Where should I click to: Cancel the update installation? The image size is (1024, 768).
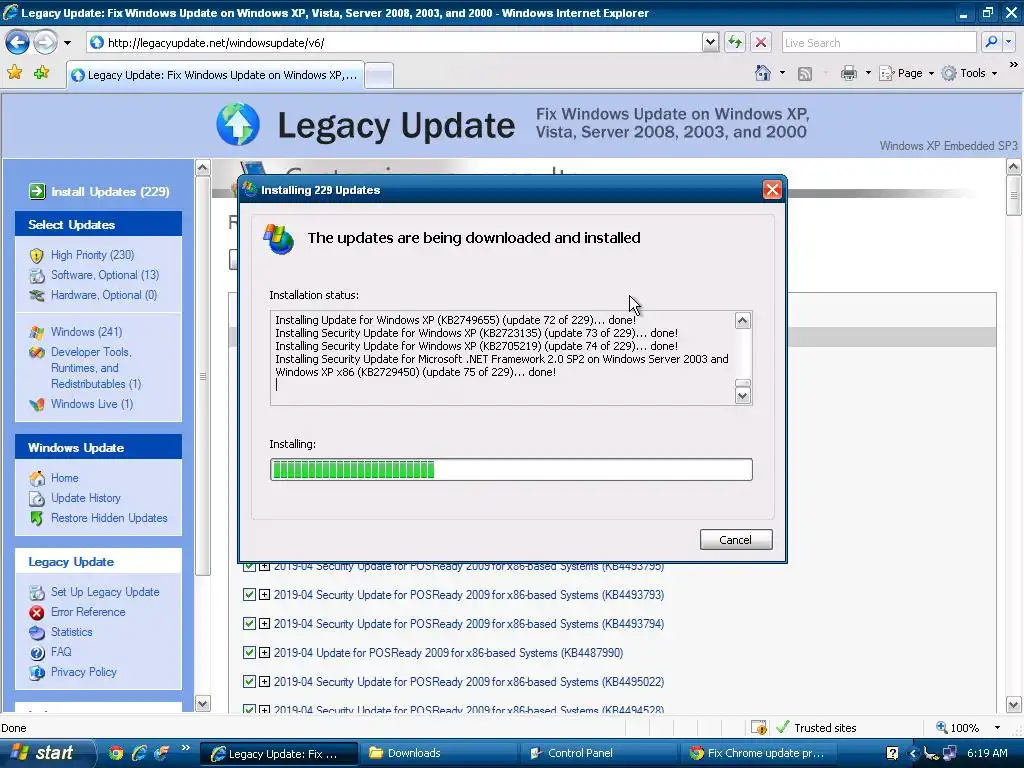coord(736,539)
